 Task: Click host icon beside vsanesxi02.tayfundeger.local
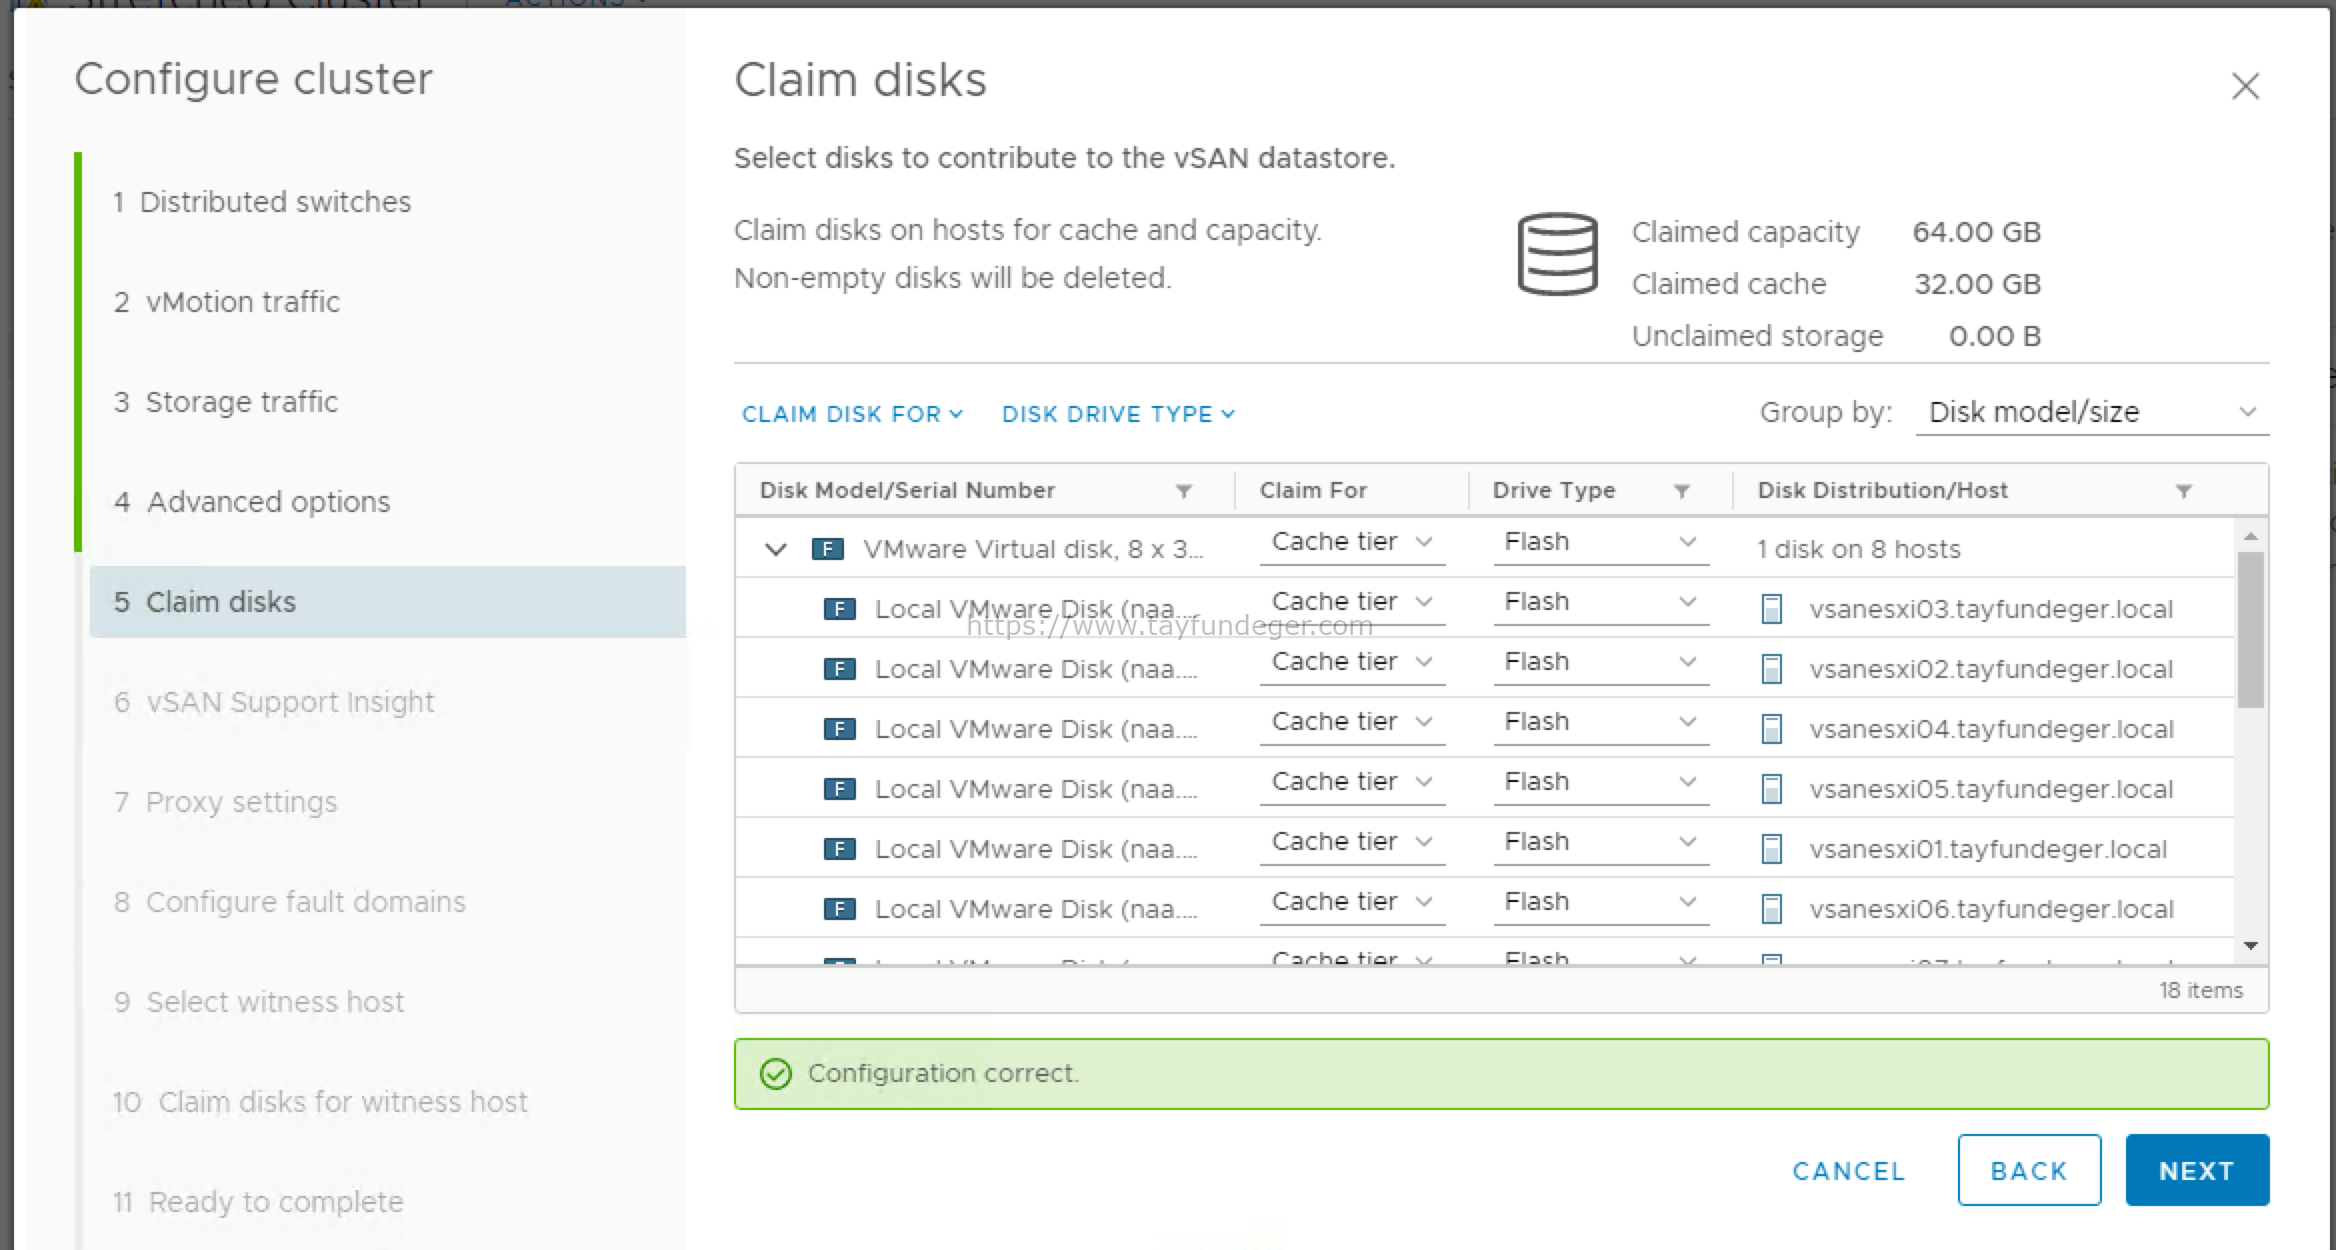point(1771,669)
